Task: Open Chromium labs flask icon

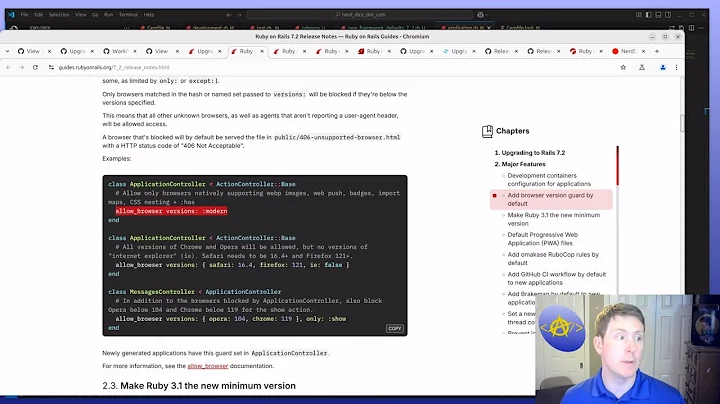Action: [642, 67]
